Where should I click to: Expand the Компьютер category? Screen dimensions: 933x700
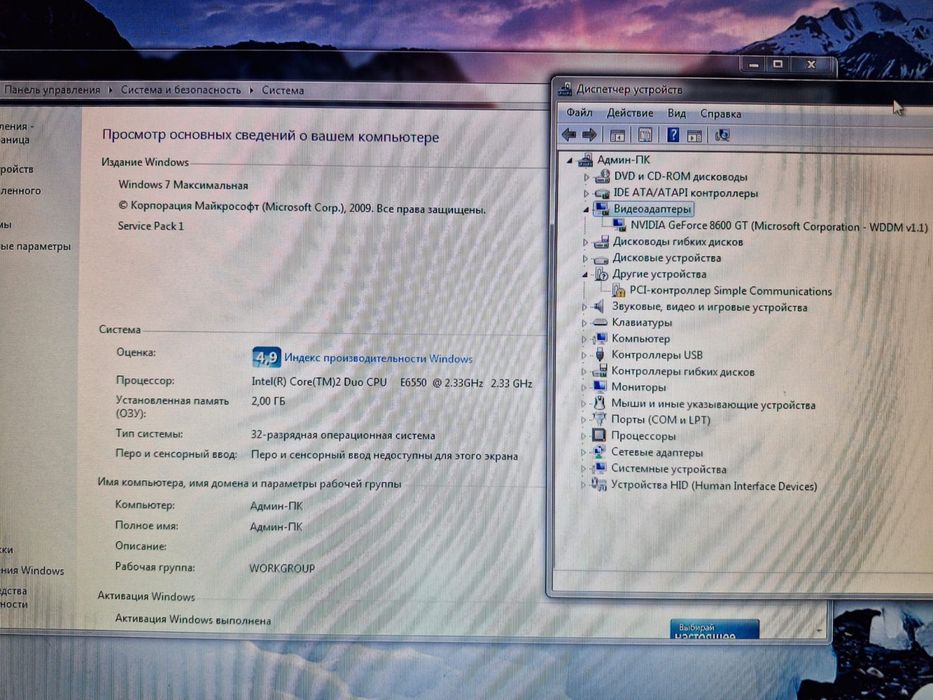585,339
